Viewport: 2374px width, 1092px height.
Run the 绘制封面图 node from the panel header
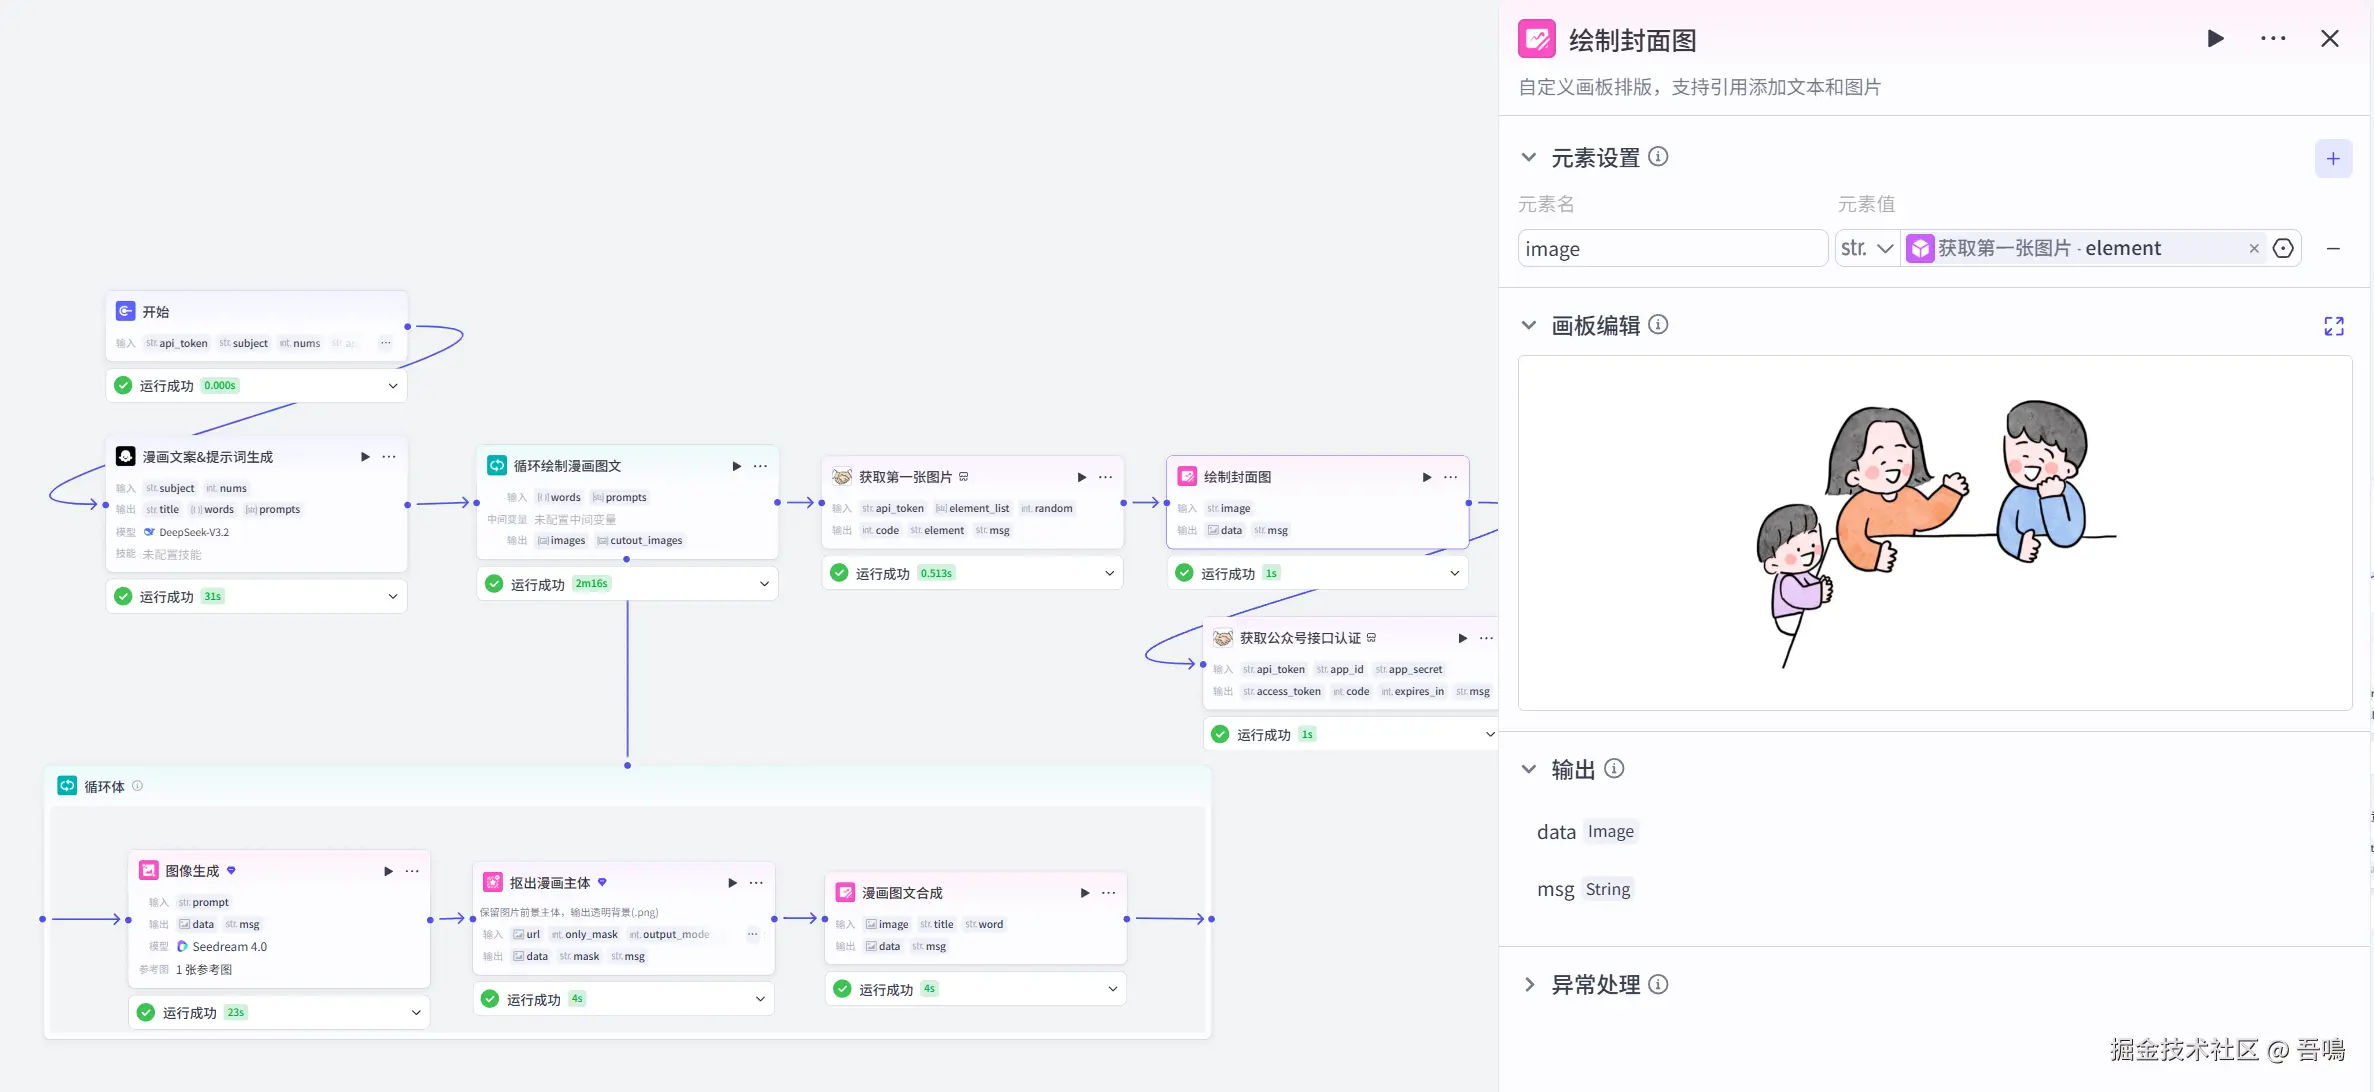[2215, 39]
